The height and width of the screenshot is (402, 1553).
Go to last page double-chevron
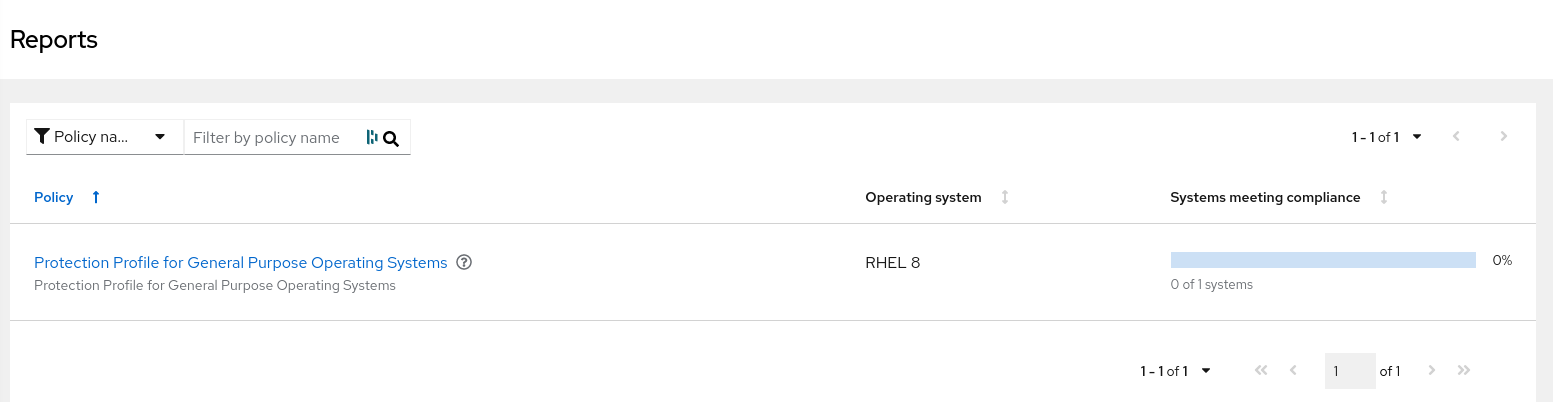coord(1464,370)
